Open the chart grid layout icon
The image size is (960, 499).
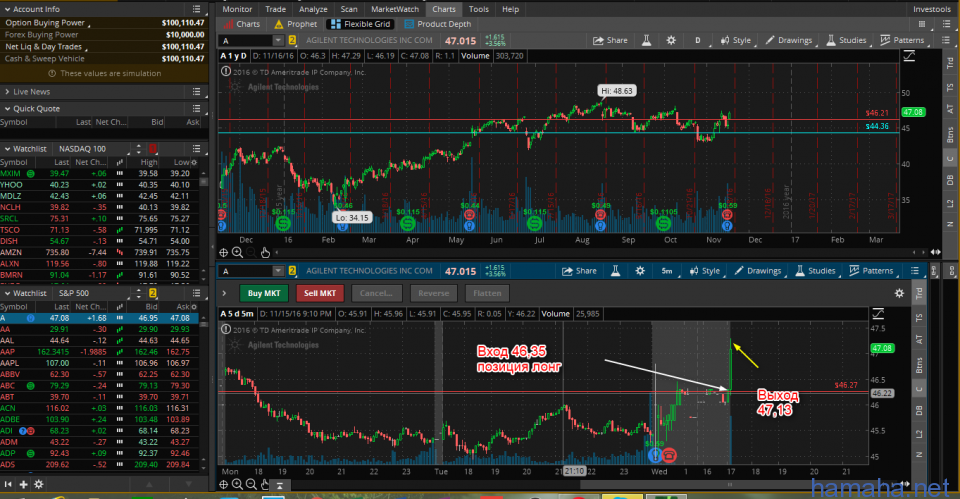pyautogui.click(x=922, y=24)
